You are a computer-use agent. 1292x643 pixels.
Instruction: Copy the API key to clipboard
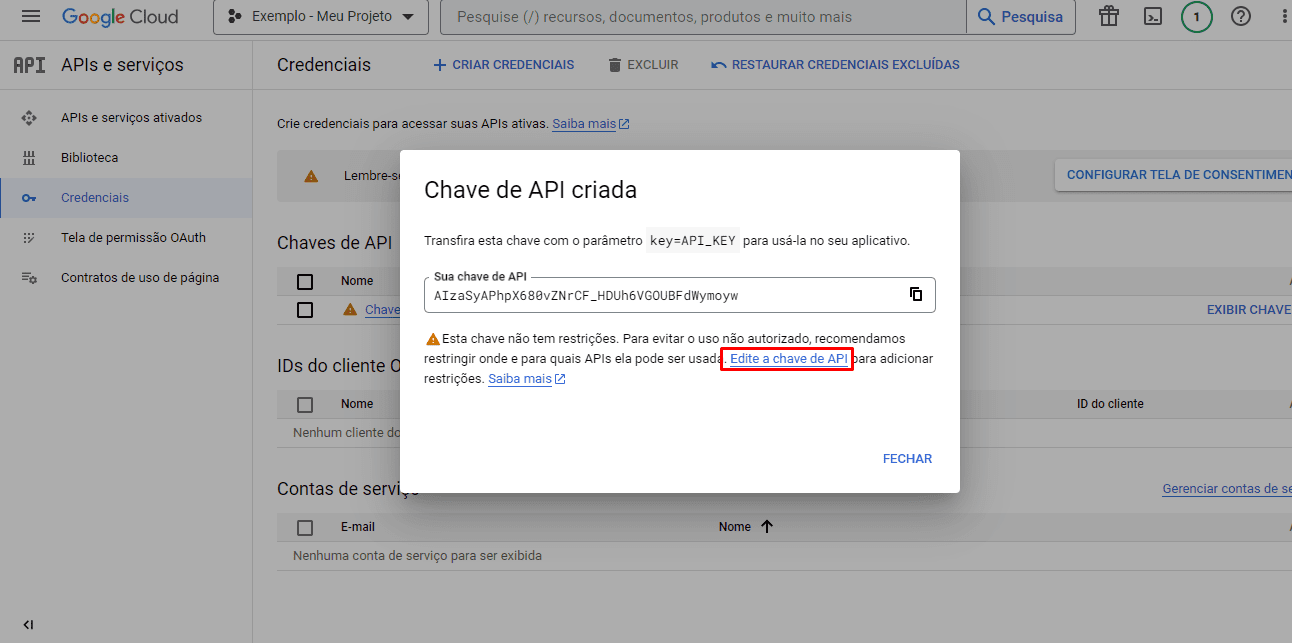[x=915, y=294]
